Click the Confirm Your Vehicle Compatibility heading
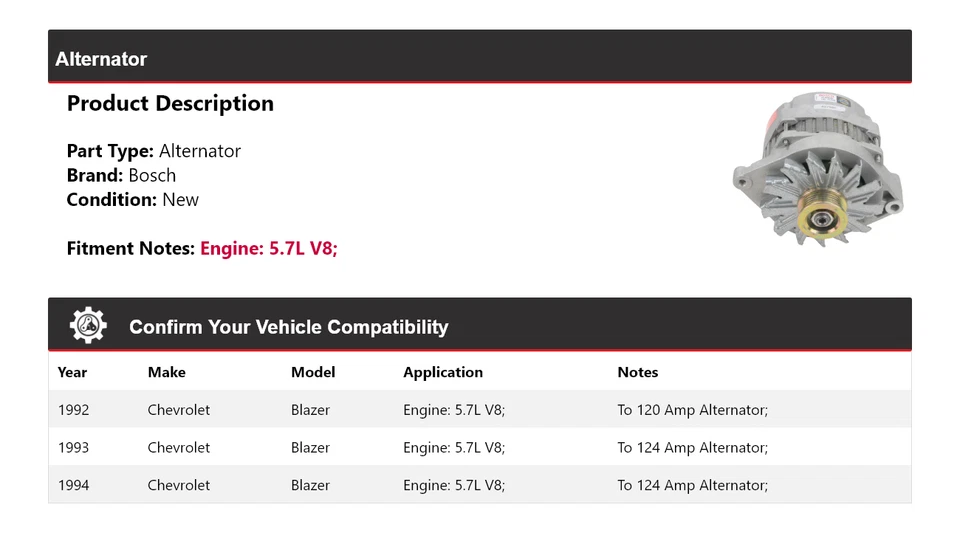 coord(288,327)
